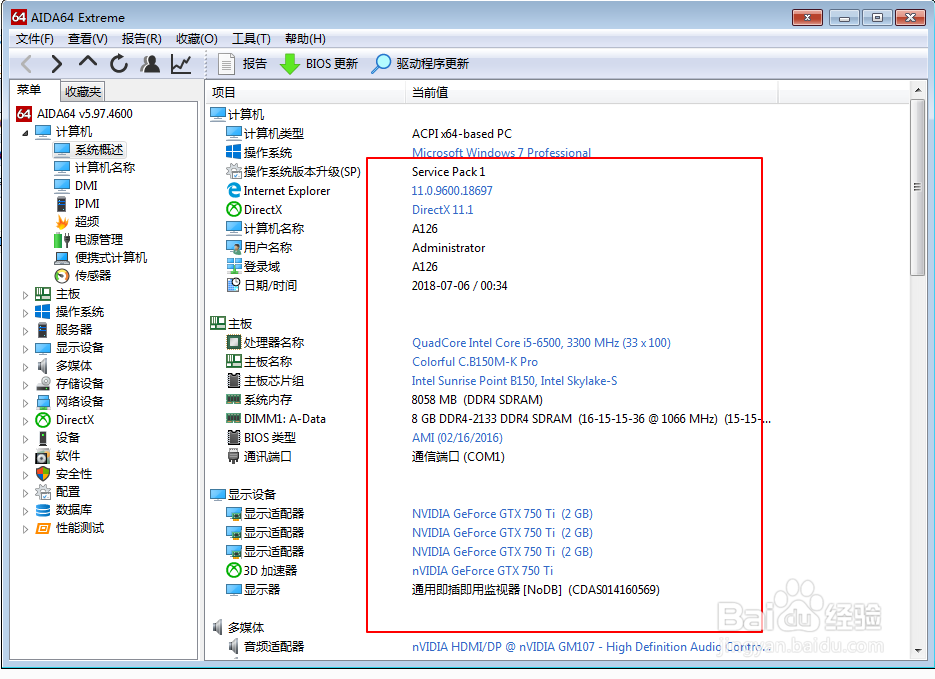Expand the 网络设备 tree node
This screenshot has height=679, width=935.
(x=25, y=402)
